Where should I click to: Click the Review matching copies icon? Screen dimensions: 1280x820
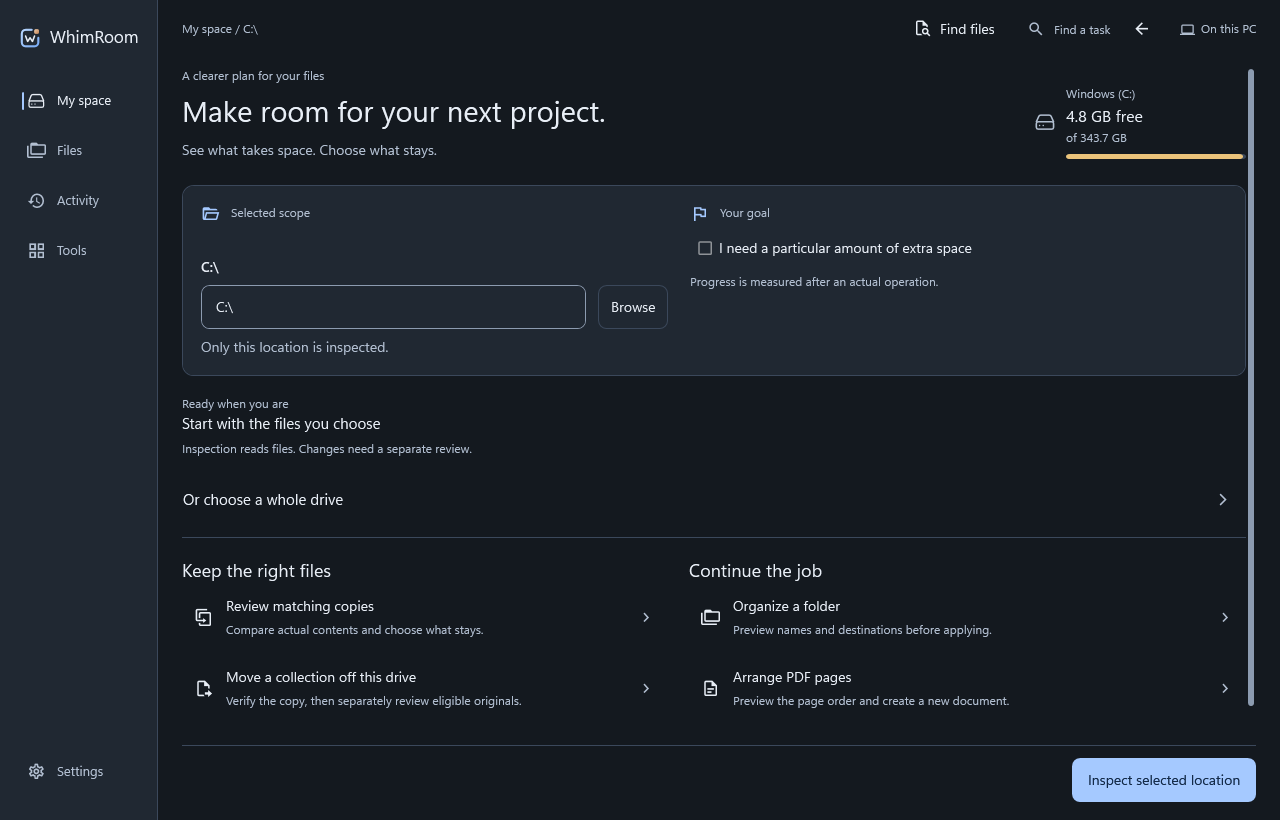pyautogui.click(x=203, y=617)
